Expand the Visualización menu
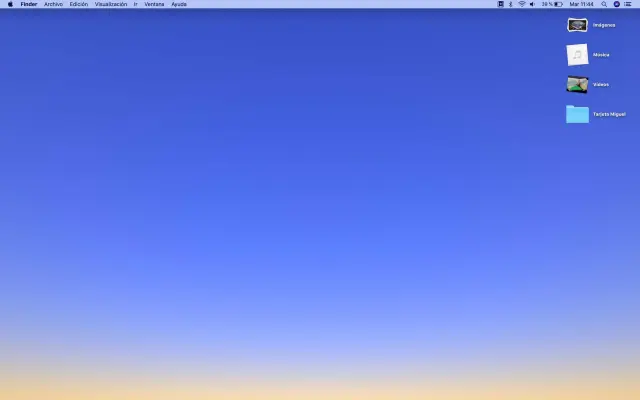640x400 pixels. coord(111,4)
